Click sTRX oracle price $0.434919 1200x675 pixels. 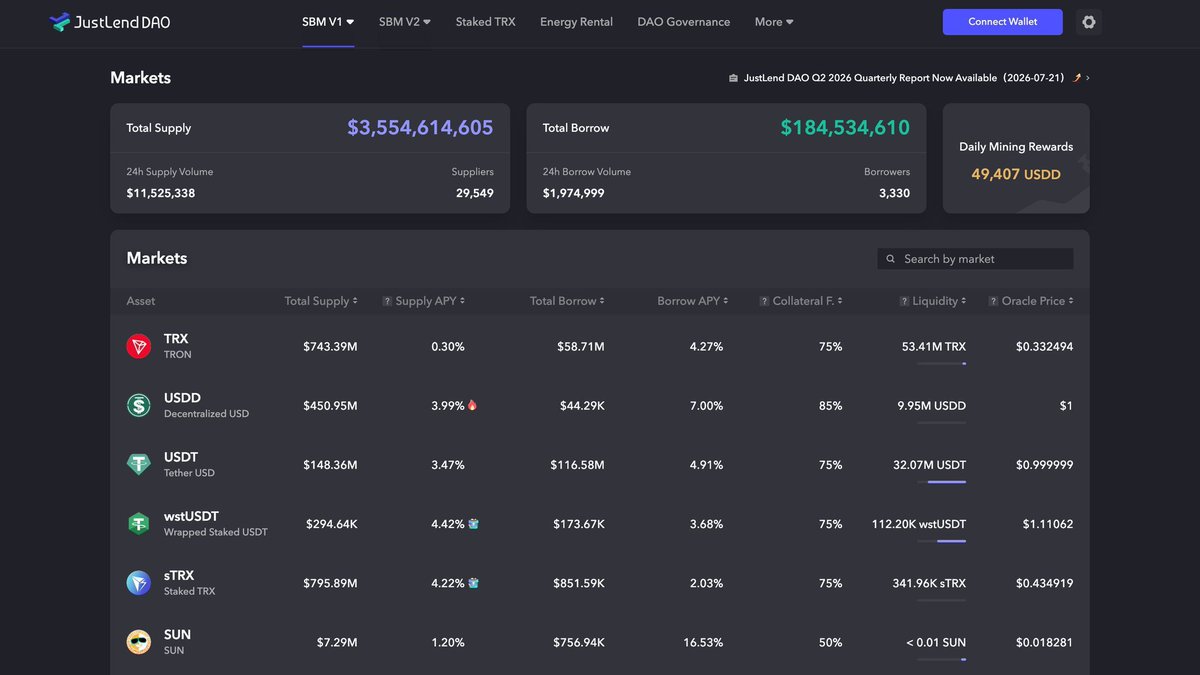click(1045, 584)
